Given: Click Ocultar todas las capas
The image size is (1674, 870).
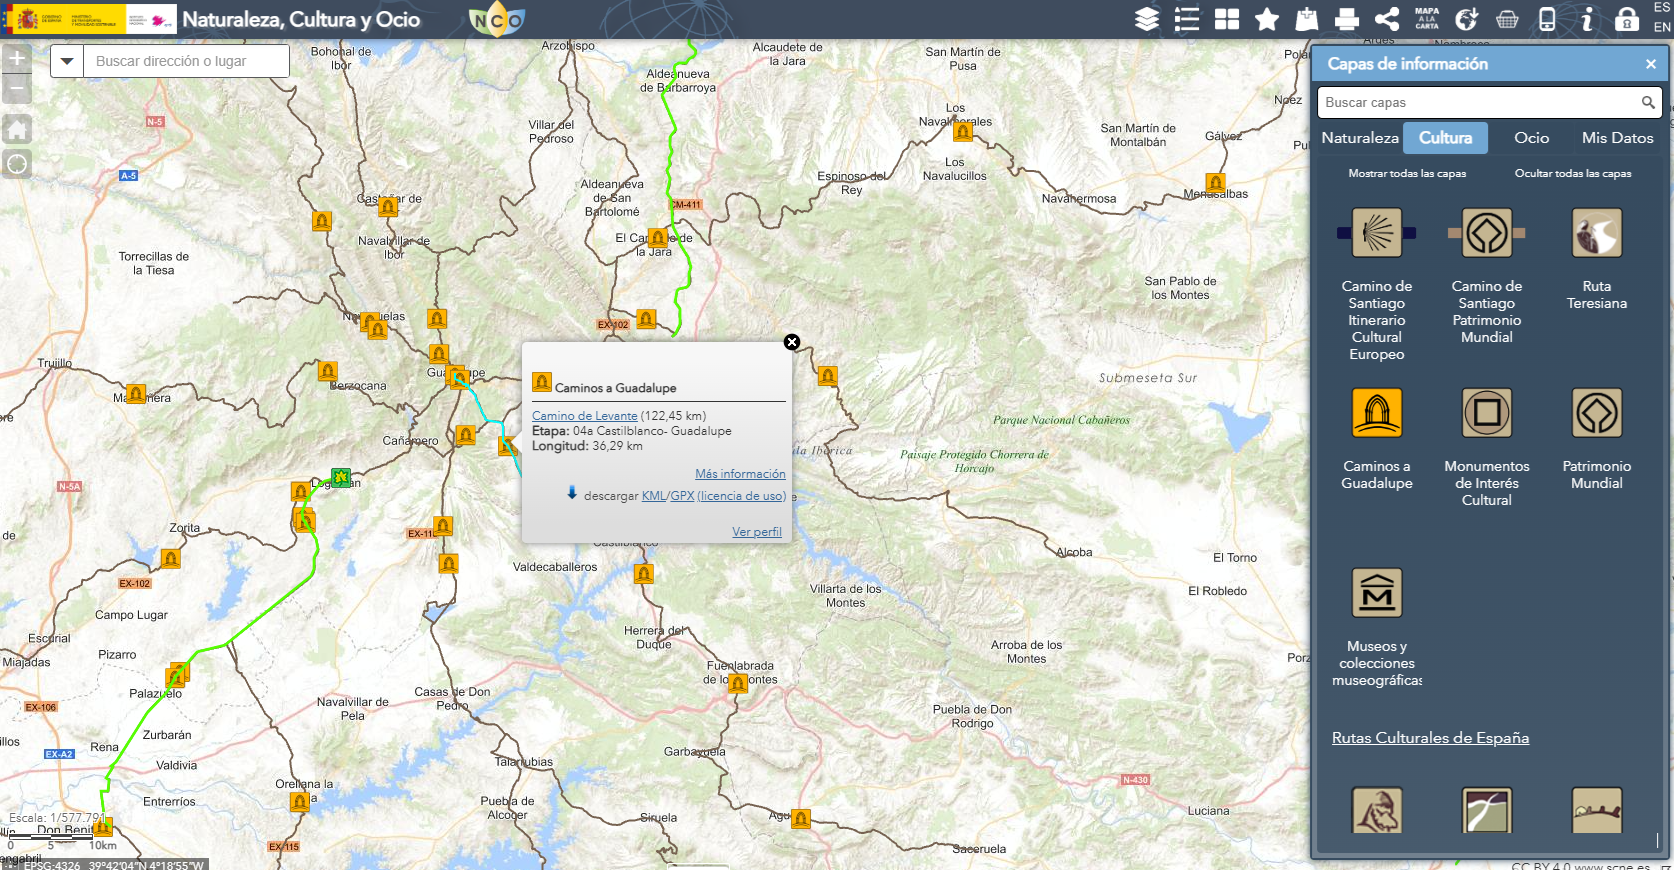Looking at the screenshot, I should click(x=1573, y=173).
